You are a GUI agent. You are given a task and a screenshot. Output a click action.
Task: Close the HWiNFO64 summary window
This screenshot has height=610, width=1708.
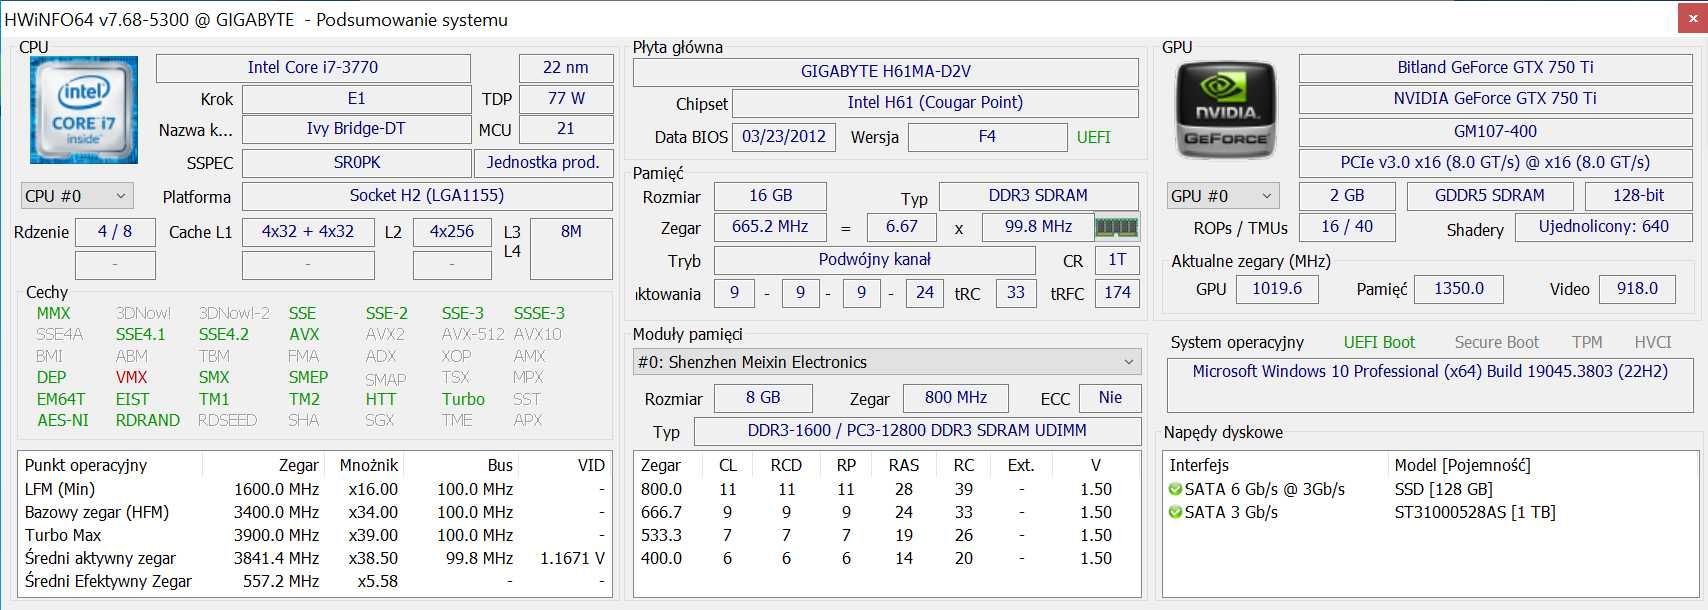click(1691, 18)
